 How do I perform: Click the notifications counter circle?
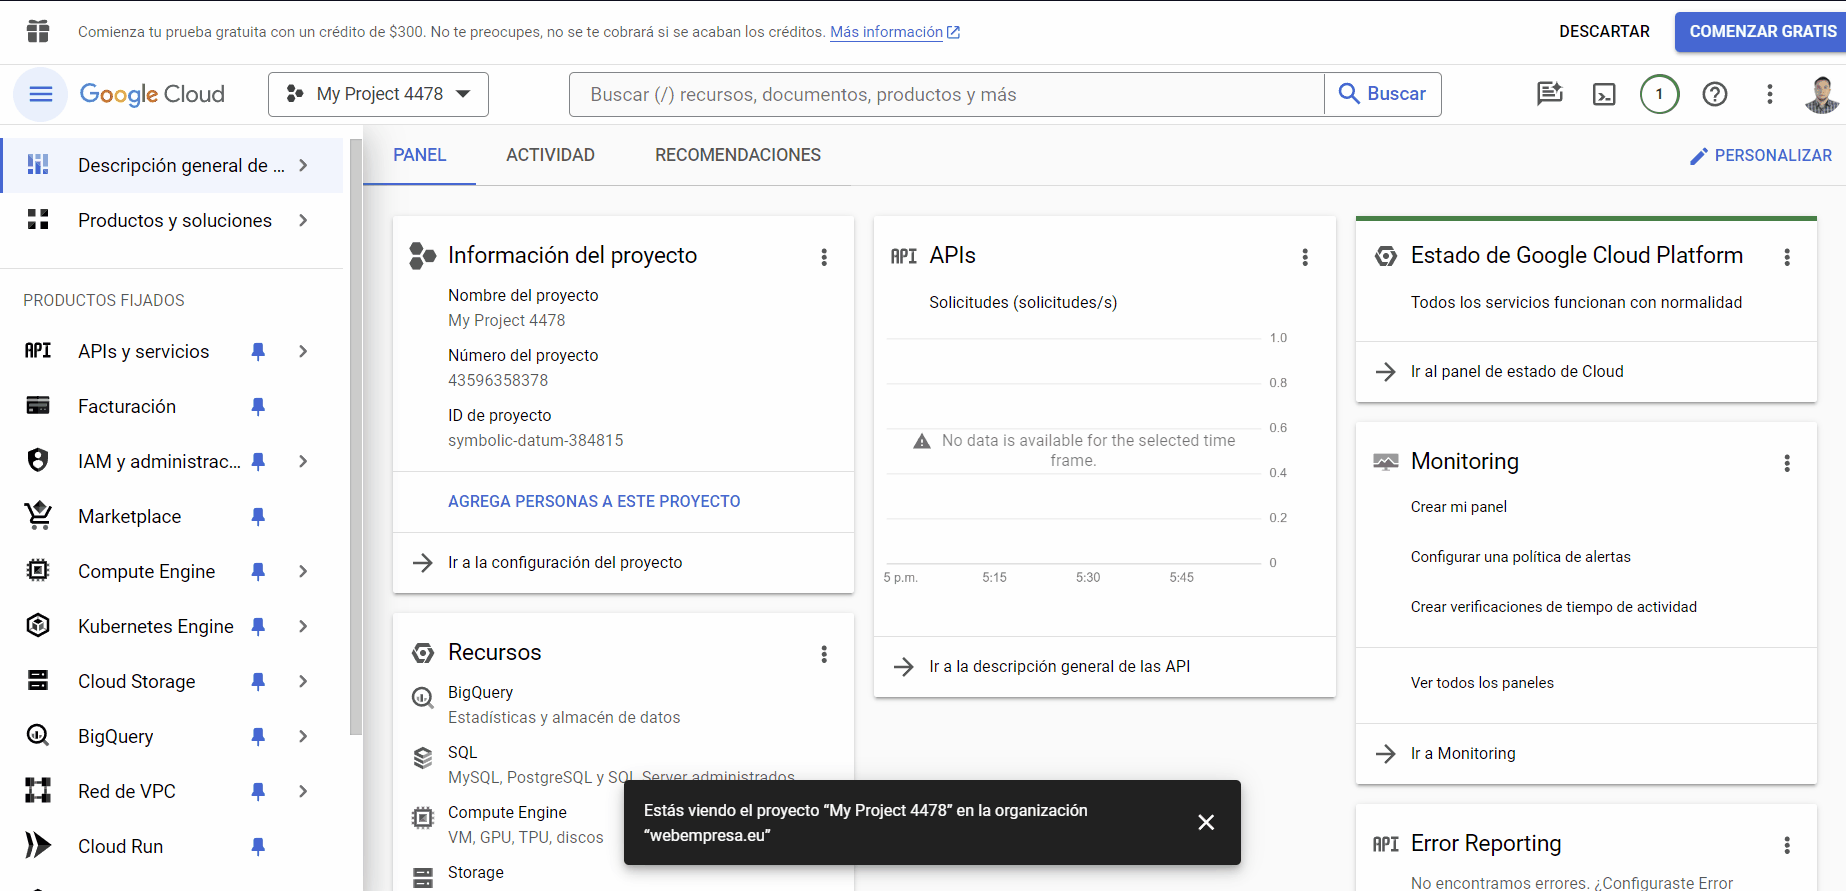(x=1659, y=94)
